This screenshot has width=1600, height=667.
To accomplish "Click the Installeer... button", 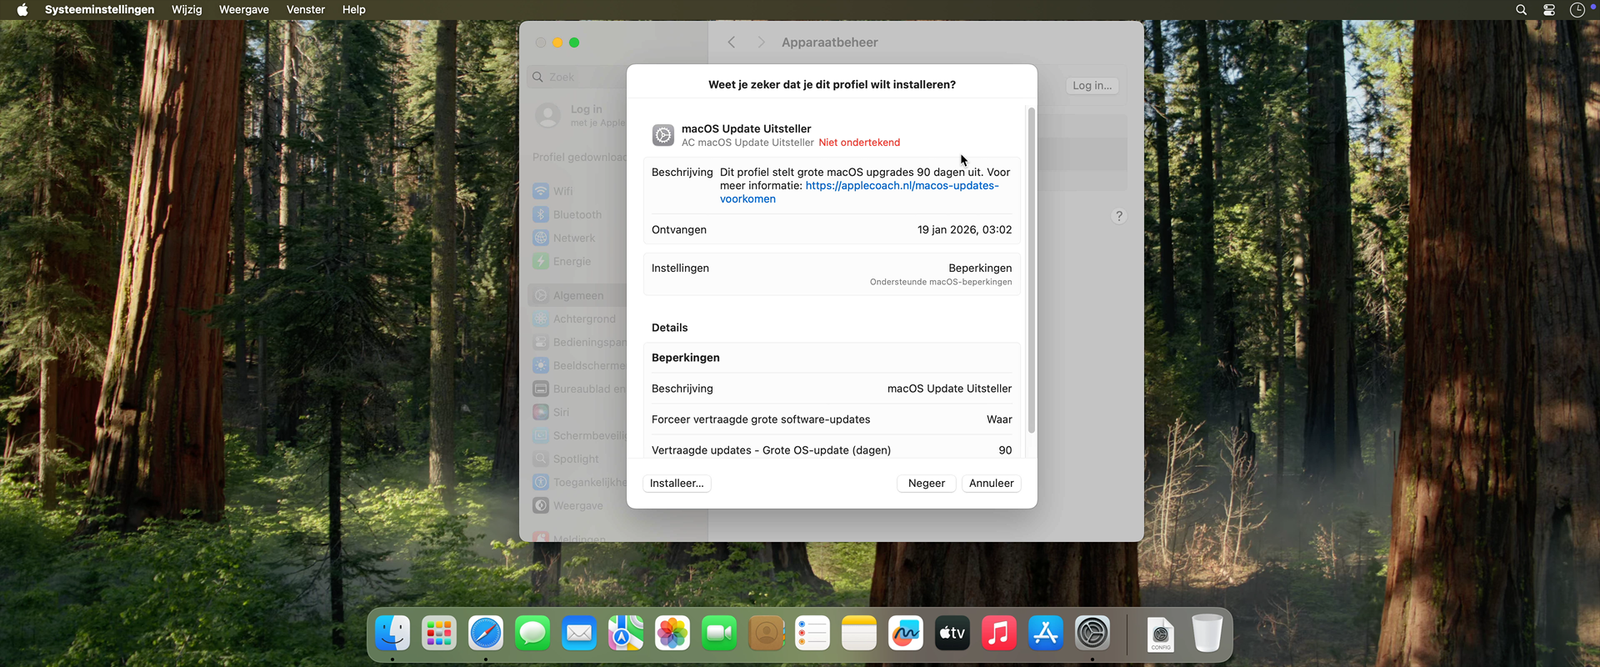I will tap(677, 483).
